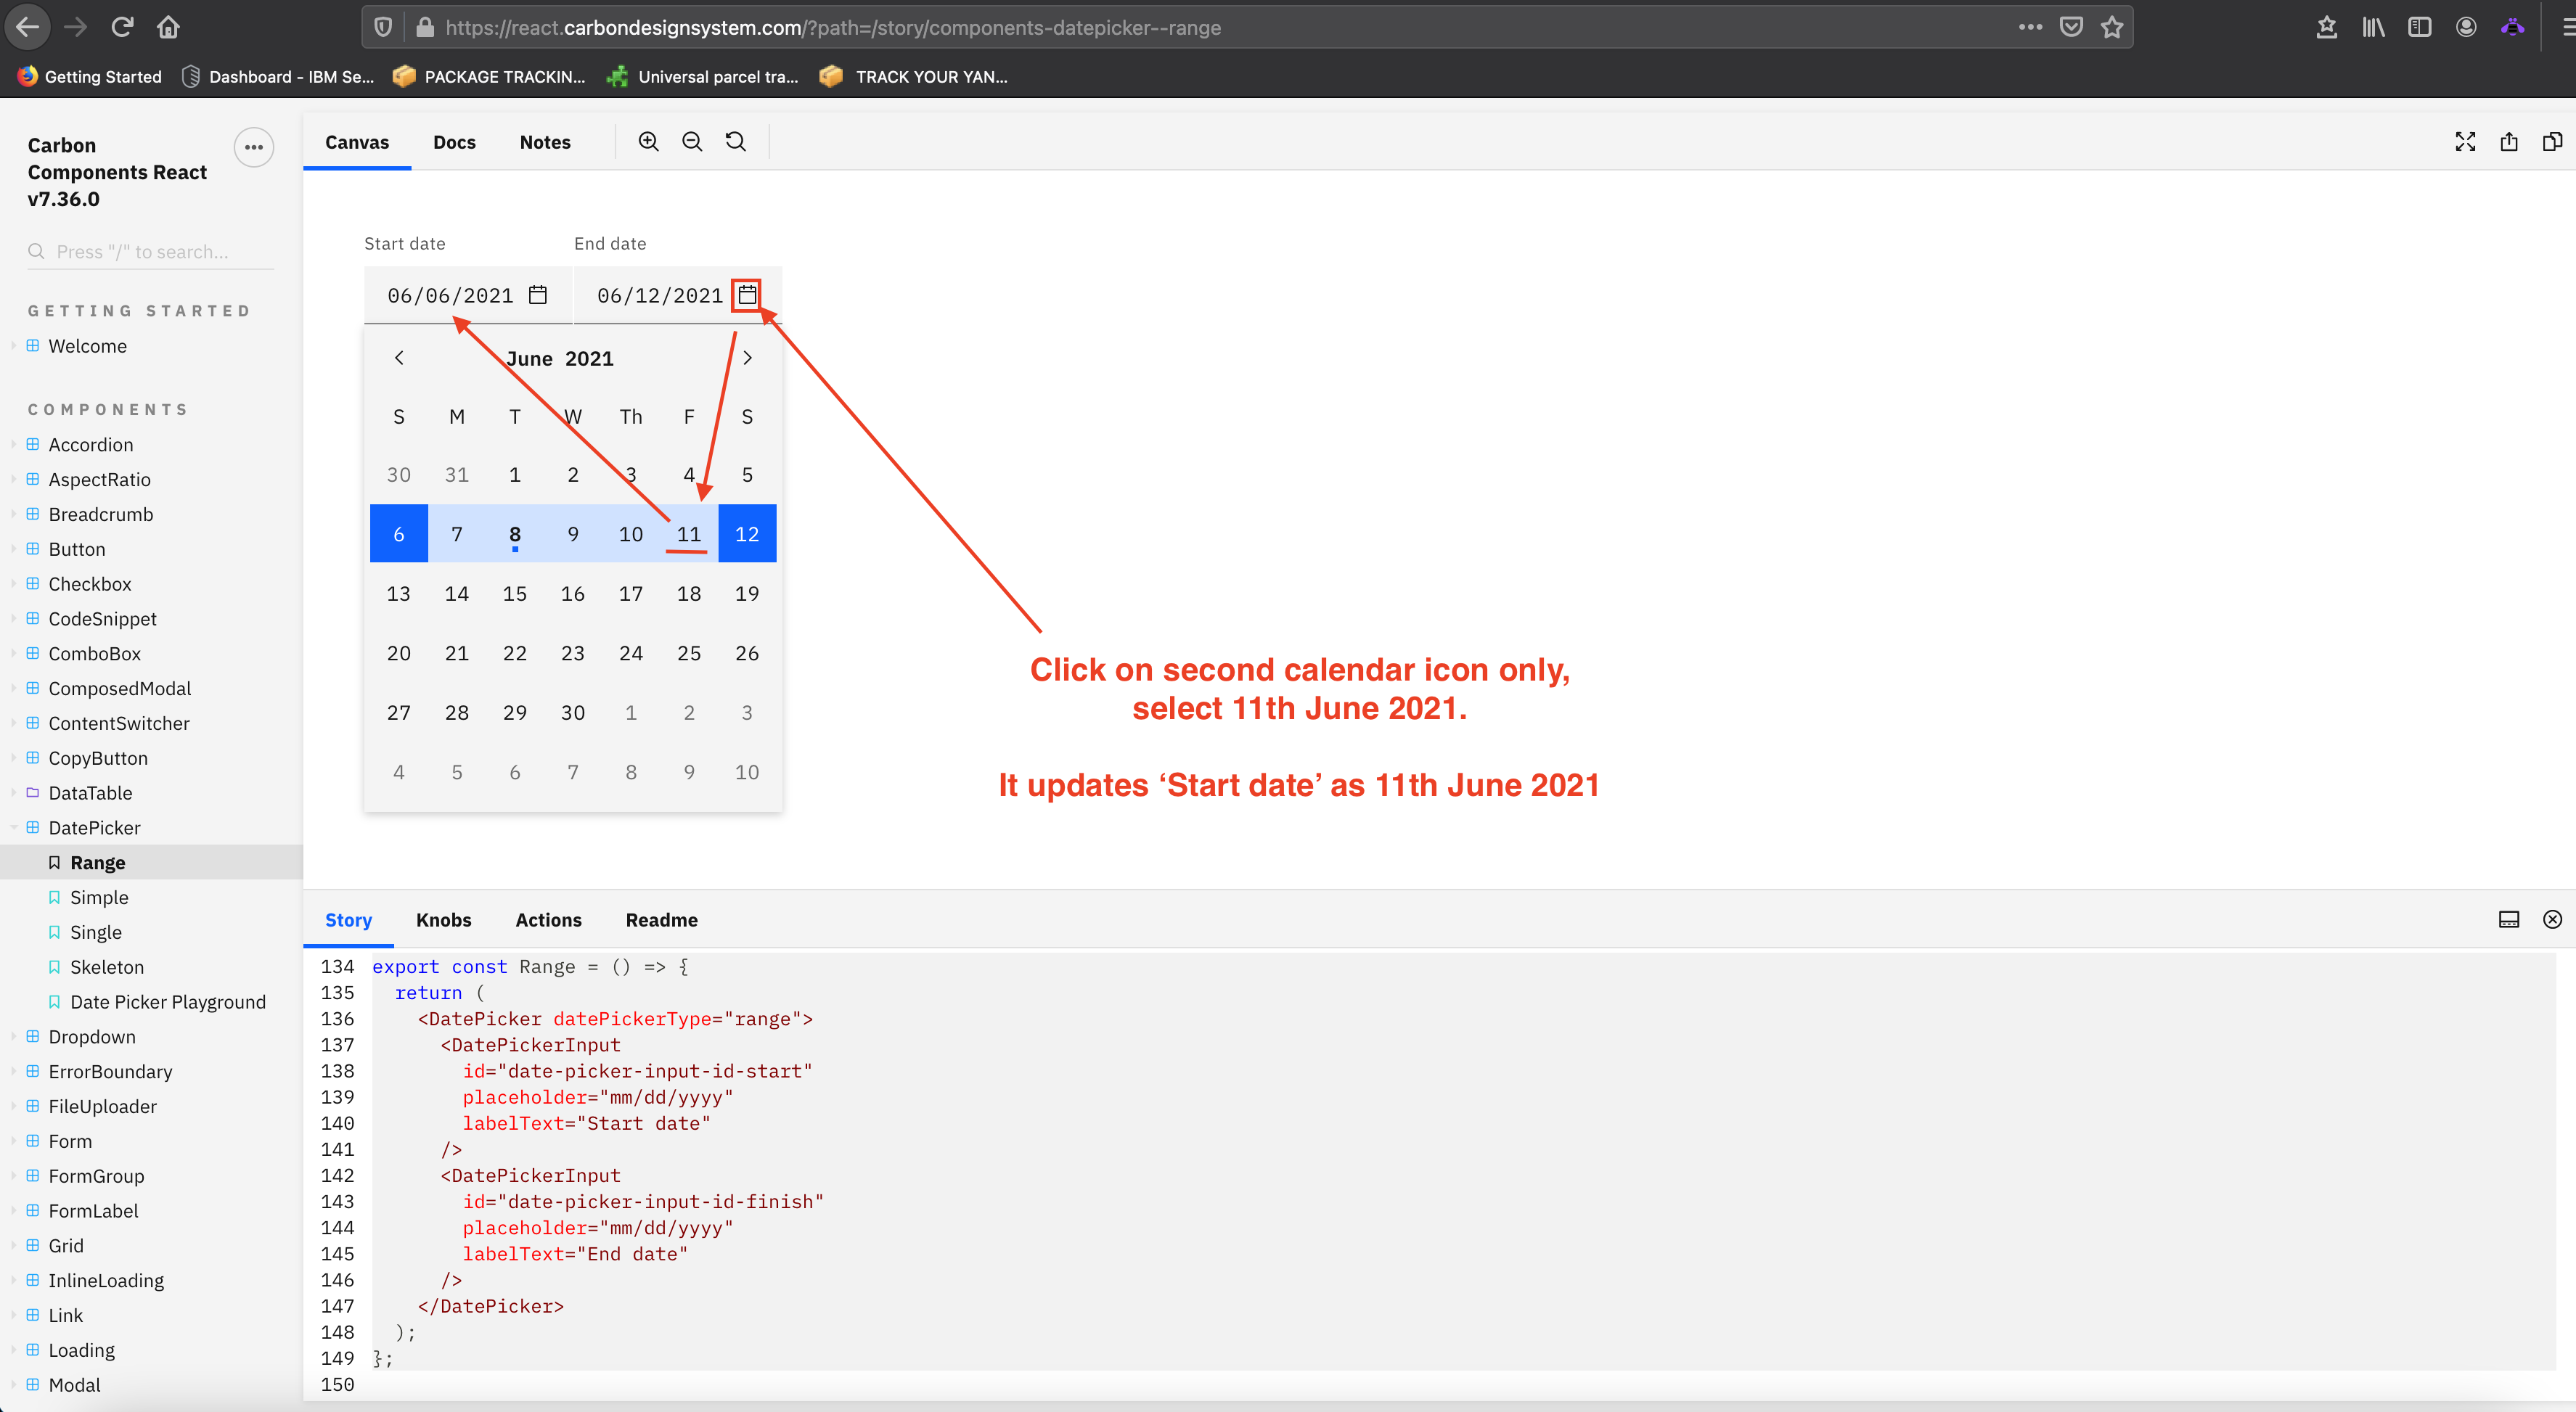Collapse the DatePicker component

click(x=94, y=828)
